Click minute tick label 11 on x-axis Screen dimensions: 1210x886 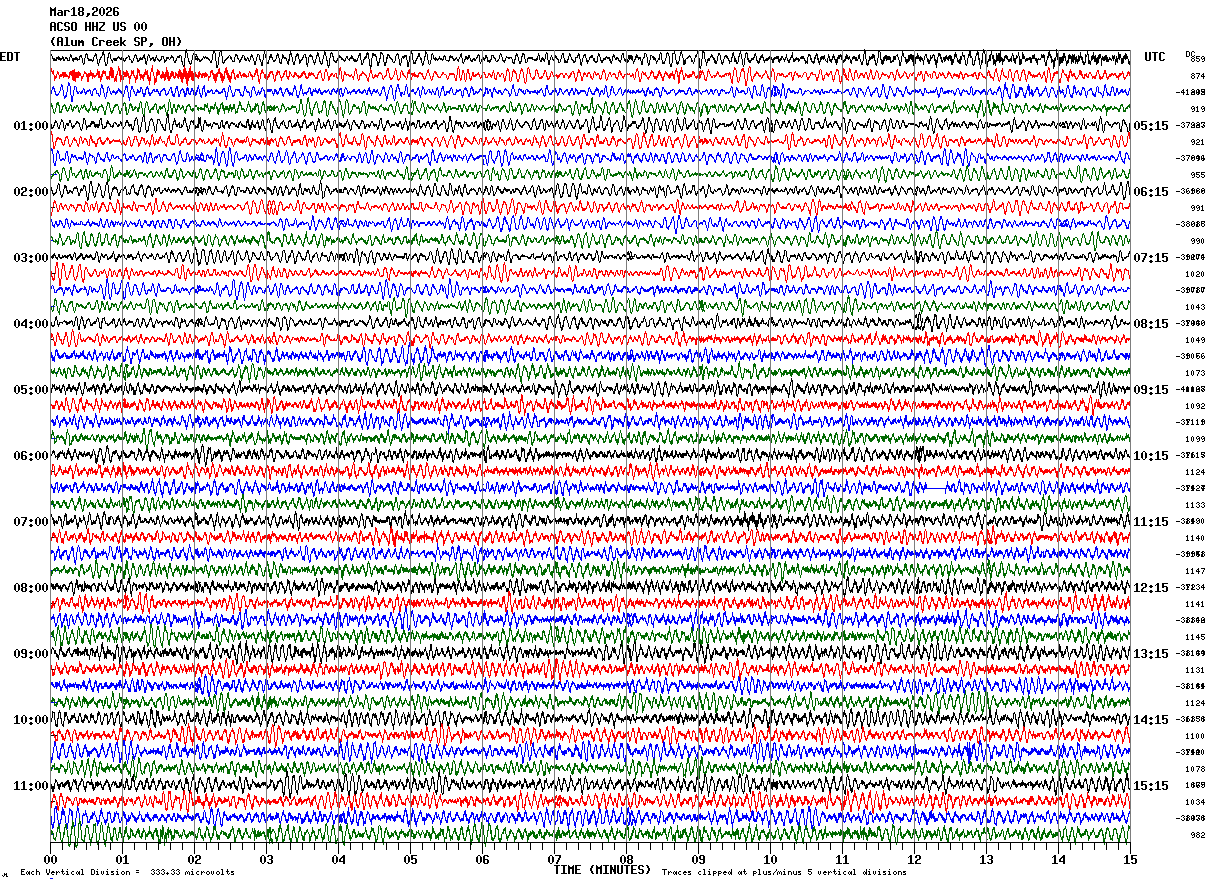coord(842,859)
